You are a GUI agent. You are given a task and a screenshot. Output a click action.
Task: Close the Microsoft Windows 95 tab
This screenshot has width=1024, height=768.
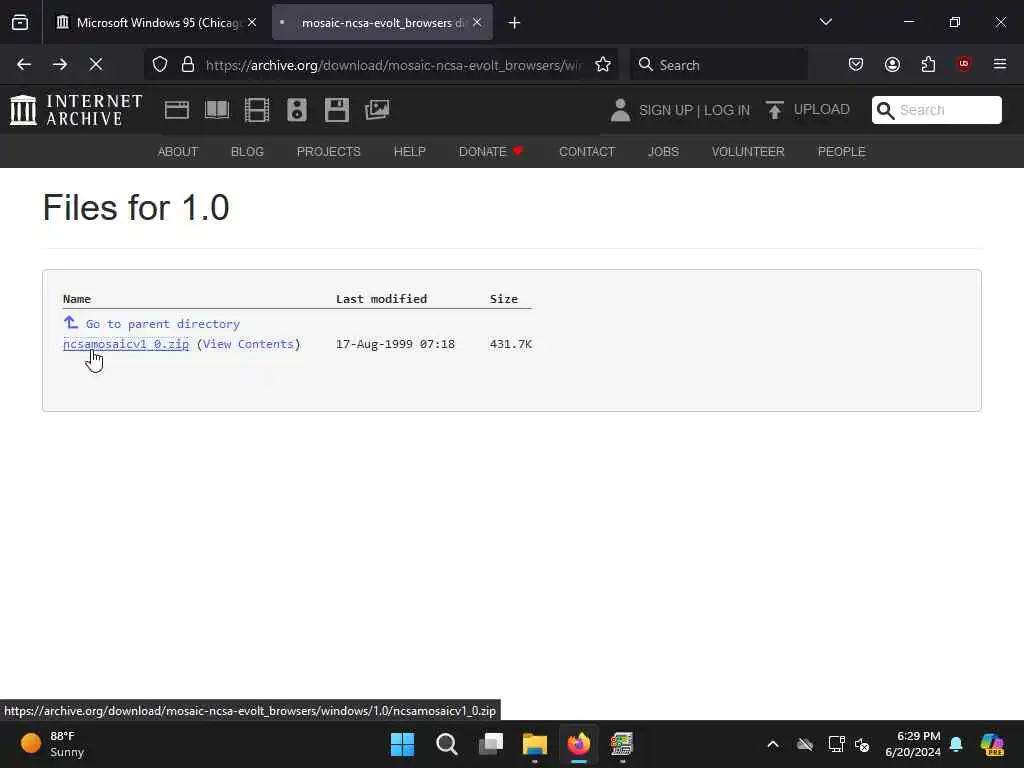pos(252,22)
